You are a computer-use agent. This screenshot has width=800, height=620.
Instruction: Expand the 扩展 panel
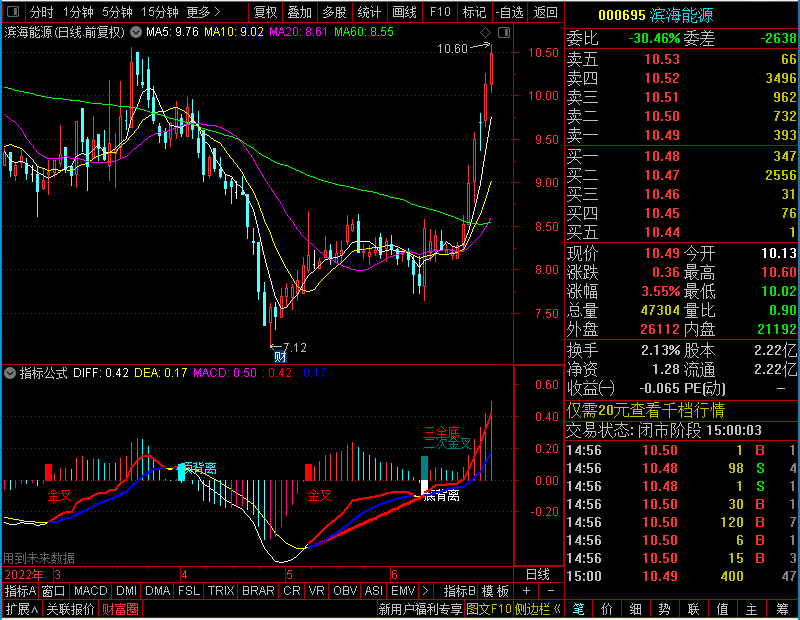(22, 609)
